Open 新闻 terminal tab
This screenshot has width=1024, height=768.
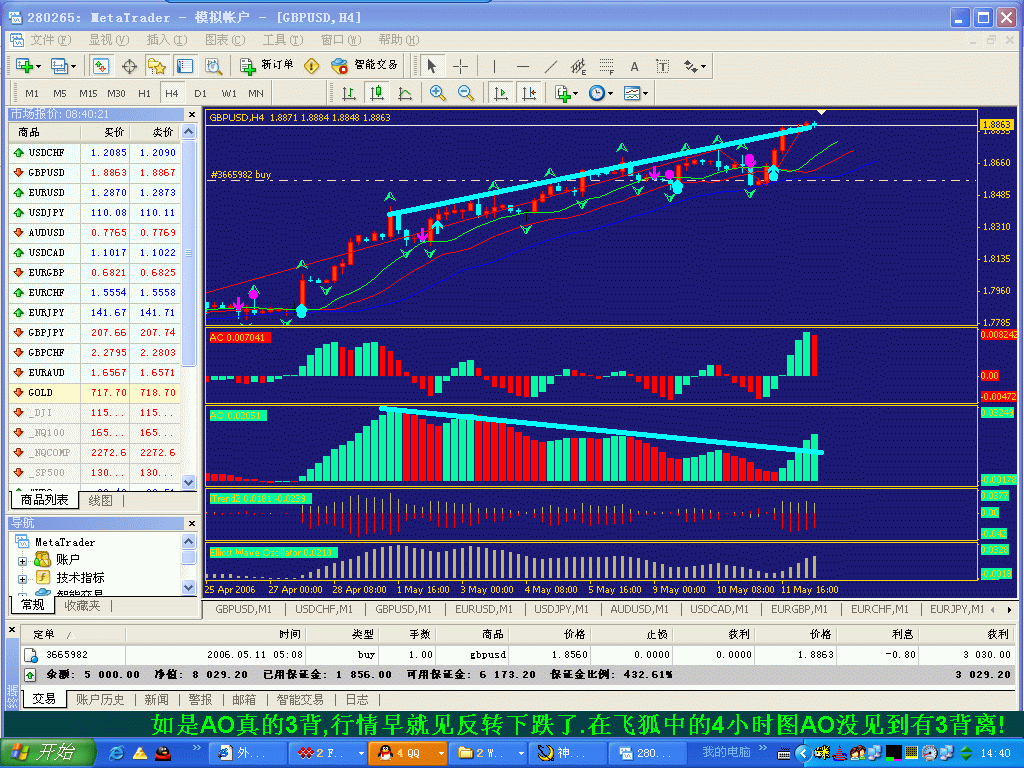[x=156, y=699]
